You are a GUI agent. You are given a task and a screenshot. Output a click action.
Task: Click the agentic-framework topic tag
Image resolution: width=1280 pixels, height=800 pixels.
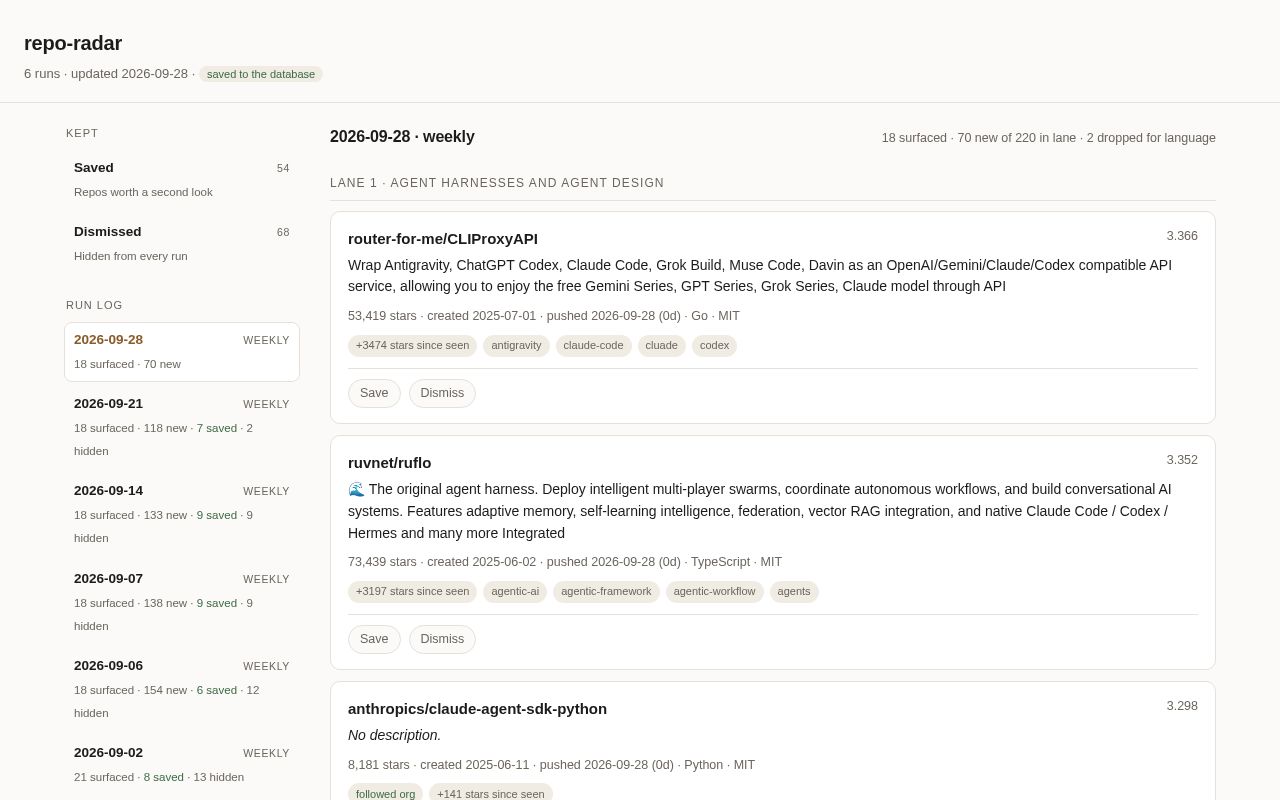[606, 592]
